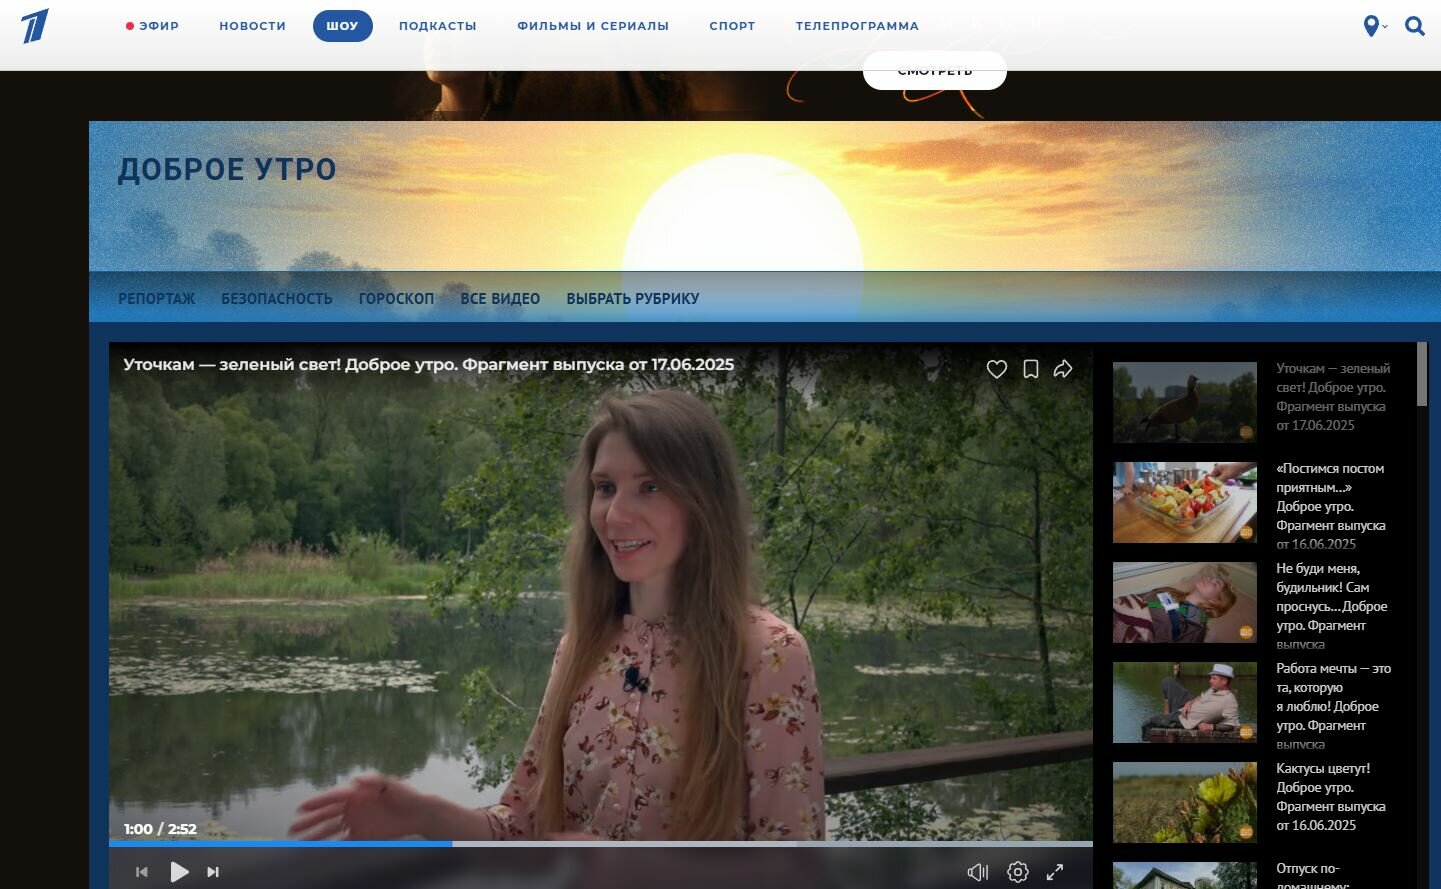Image resolution: width=1441 pixels, height=889 pixels.
Task: Open the Телепрограмма schedule
Action: [x=857, y=26]
